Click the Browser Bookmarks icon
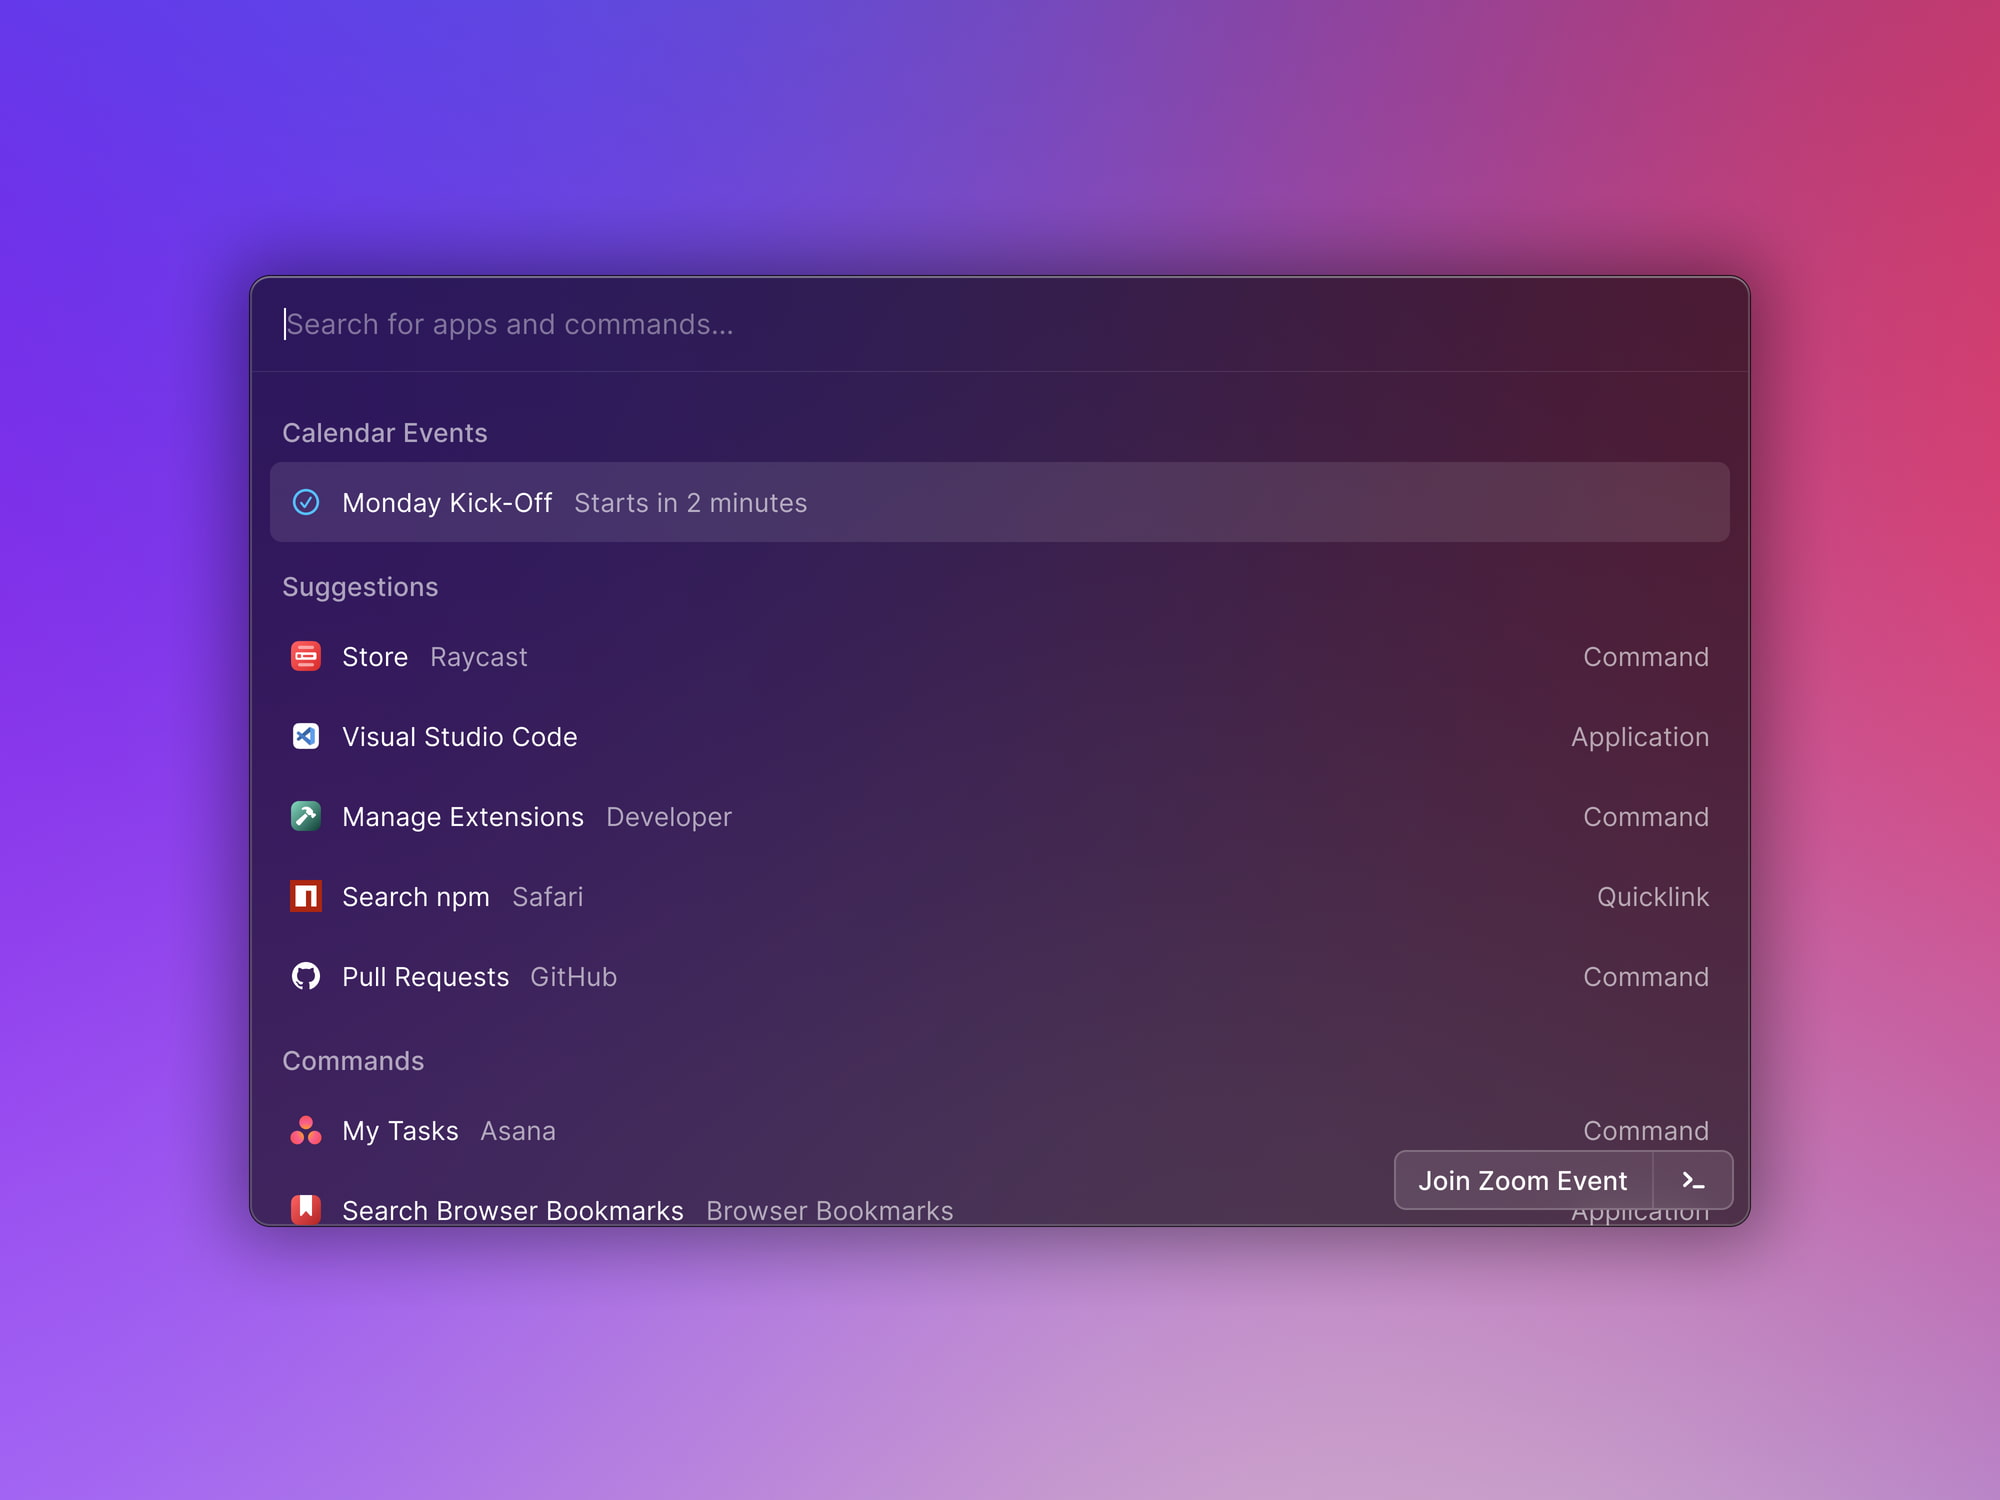Image resolution: width=2000 pixels, height=1500 pixels. pos(306,1209)
